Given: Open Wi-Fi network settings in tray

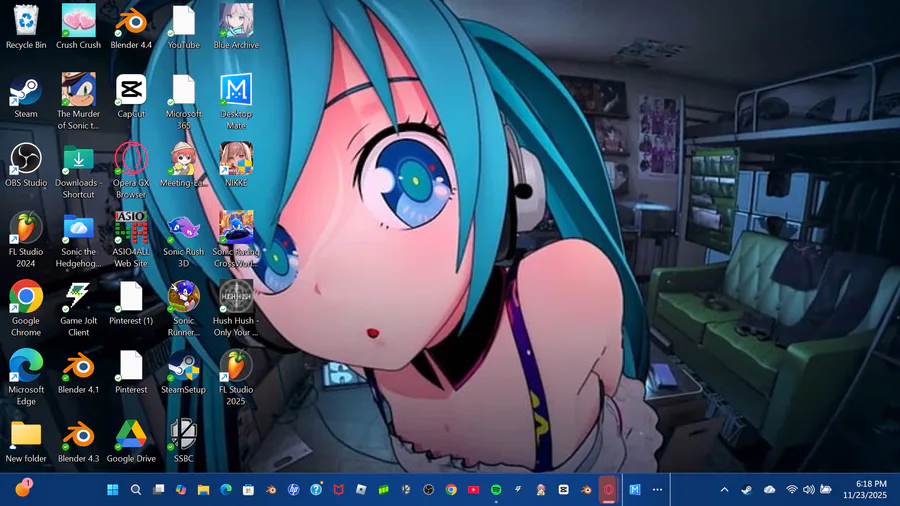Looking at the screenshot, I should tap(792, 489).
